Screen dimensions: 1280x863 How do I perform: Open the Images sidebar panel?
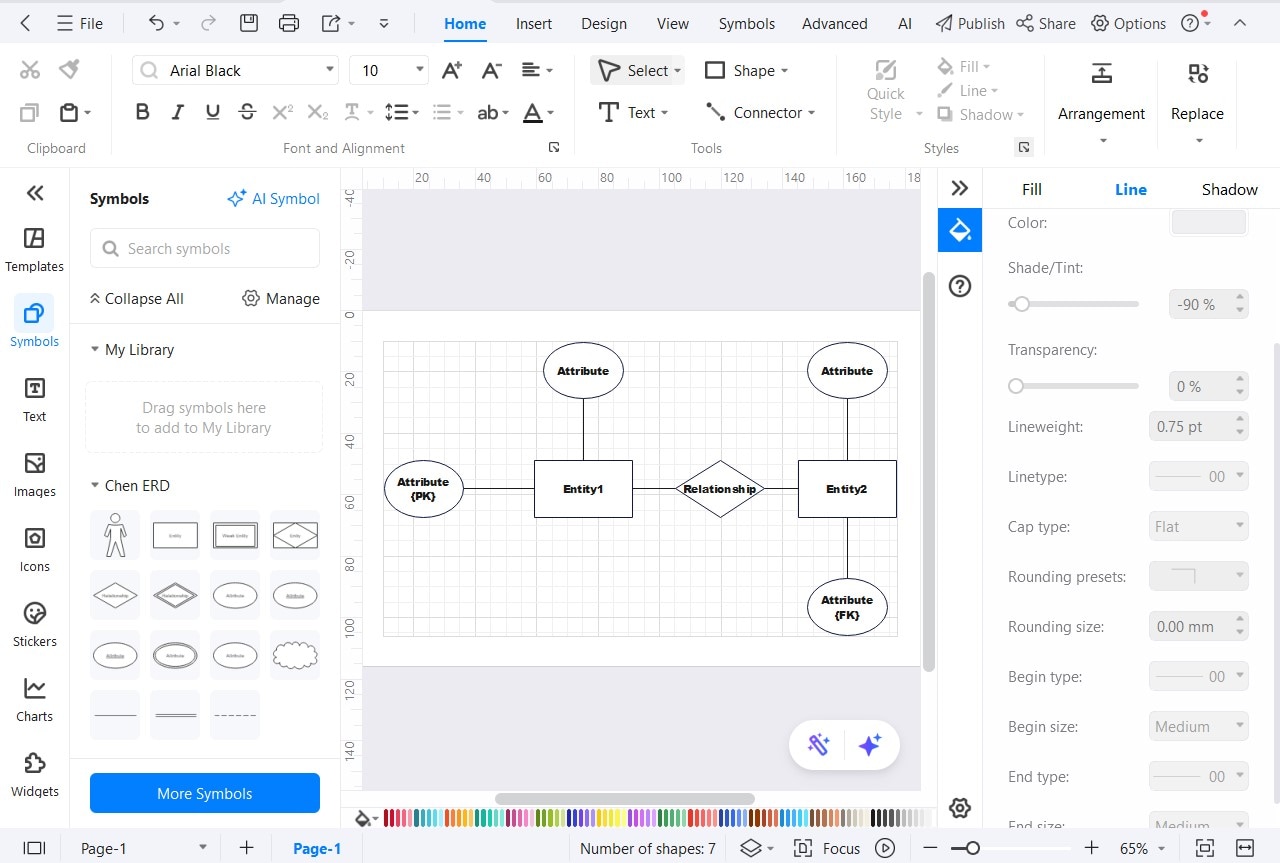34,474
